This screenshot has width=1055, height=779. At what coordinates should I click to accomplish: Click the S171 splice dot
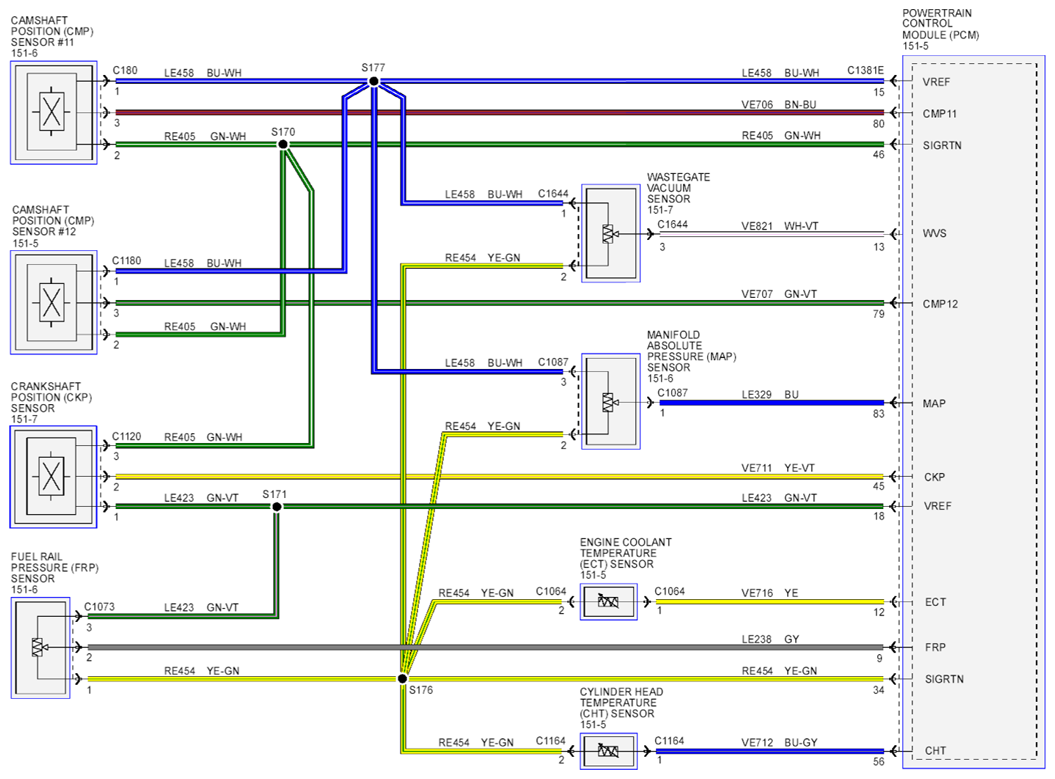[x=277, y=506]
